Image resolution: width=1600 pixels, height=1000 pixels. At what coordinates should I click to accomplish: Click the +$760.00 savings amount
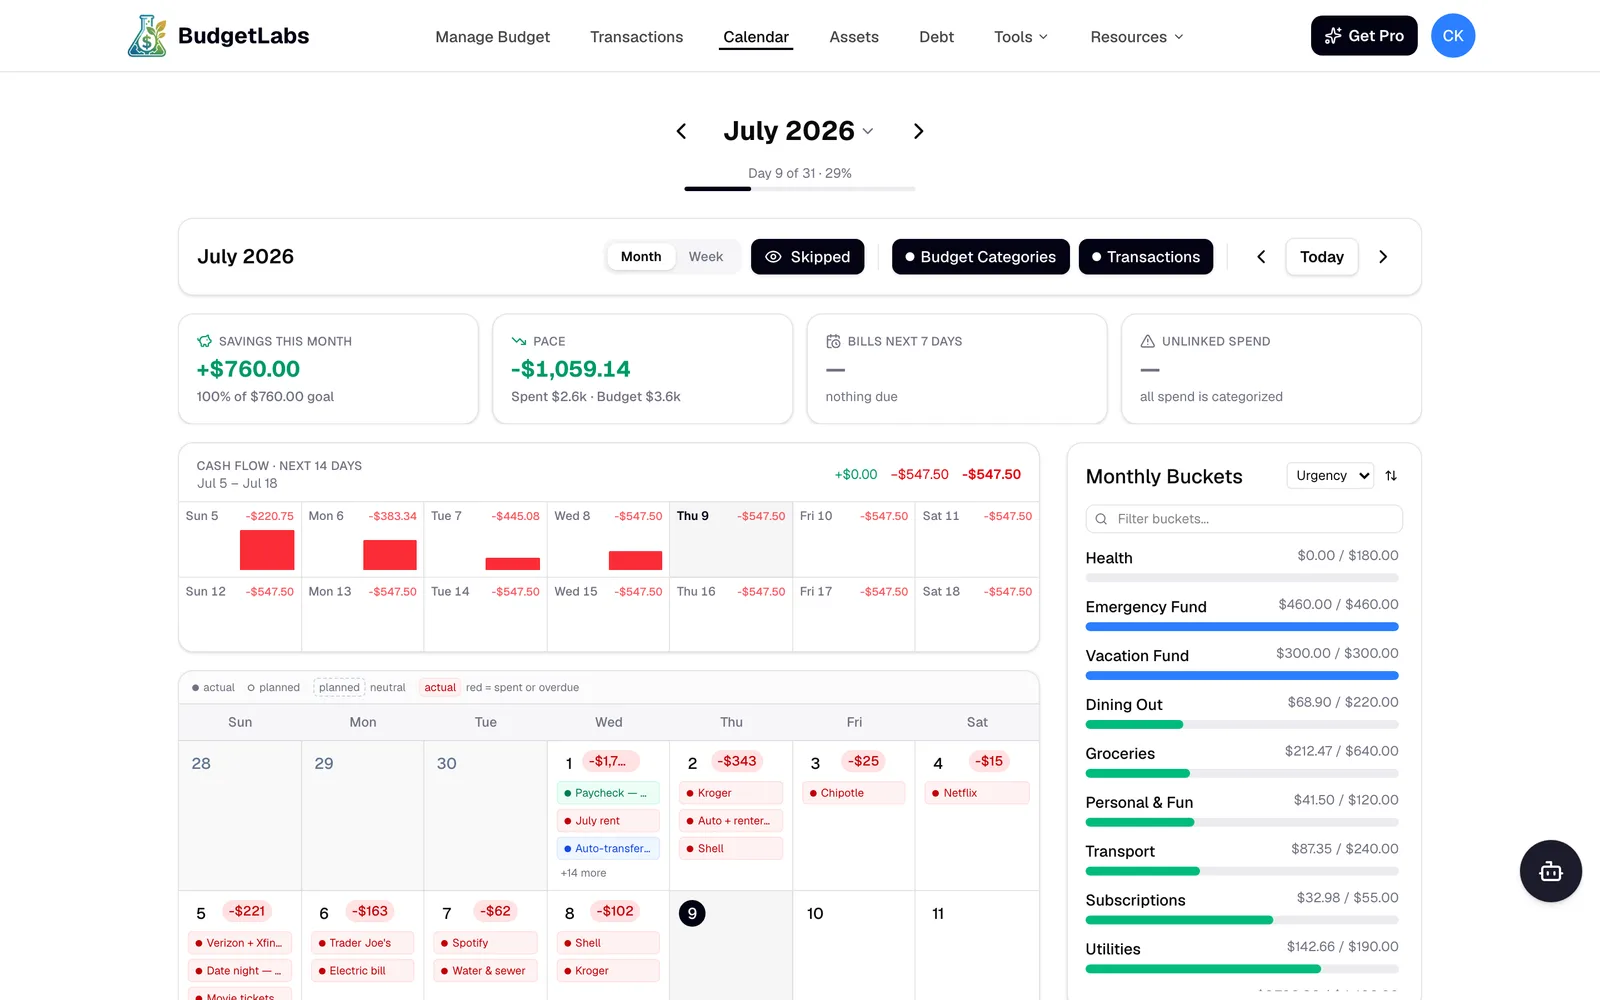tap(248, 369)
